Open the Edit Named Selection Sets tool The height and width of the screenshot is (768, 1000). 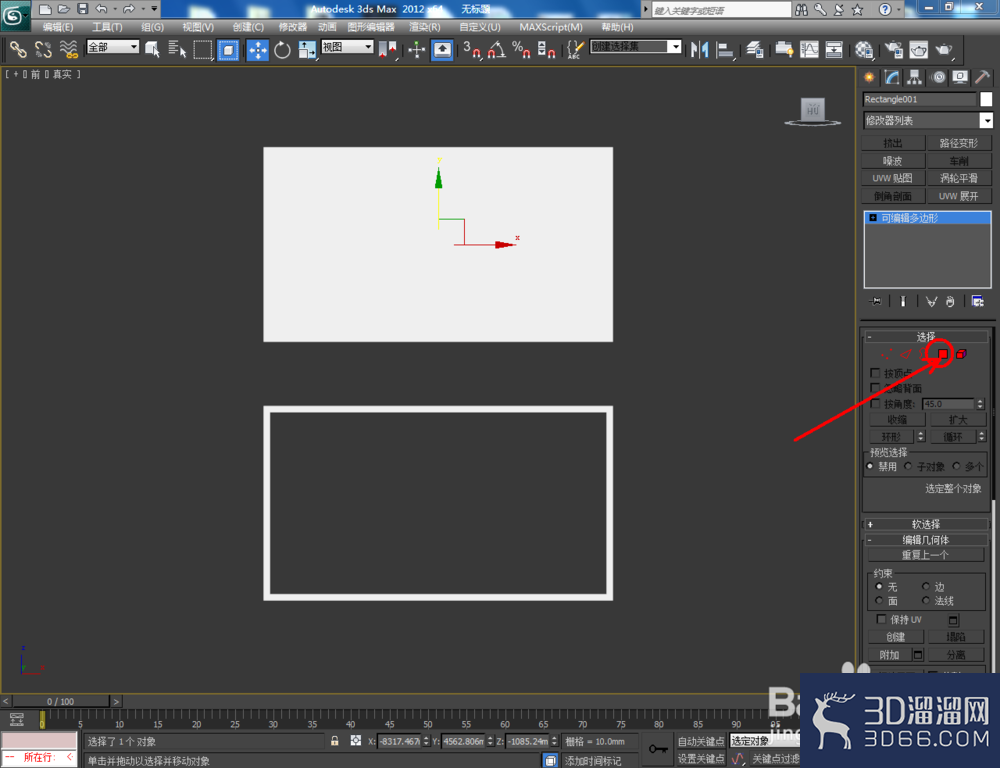tap(575, 50)
